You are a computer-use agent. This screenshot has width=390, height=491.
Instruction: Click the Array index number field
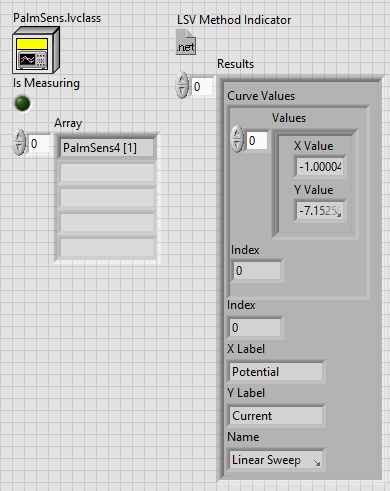(x=38, y=144)
